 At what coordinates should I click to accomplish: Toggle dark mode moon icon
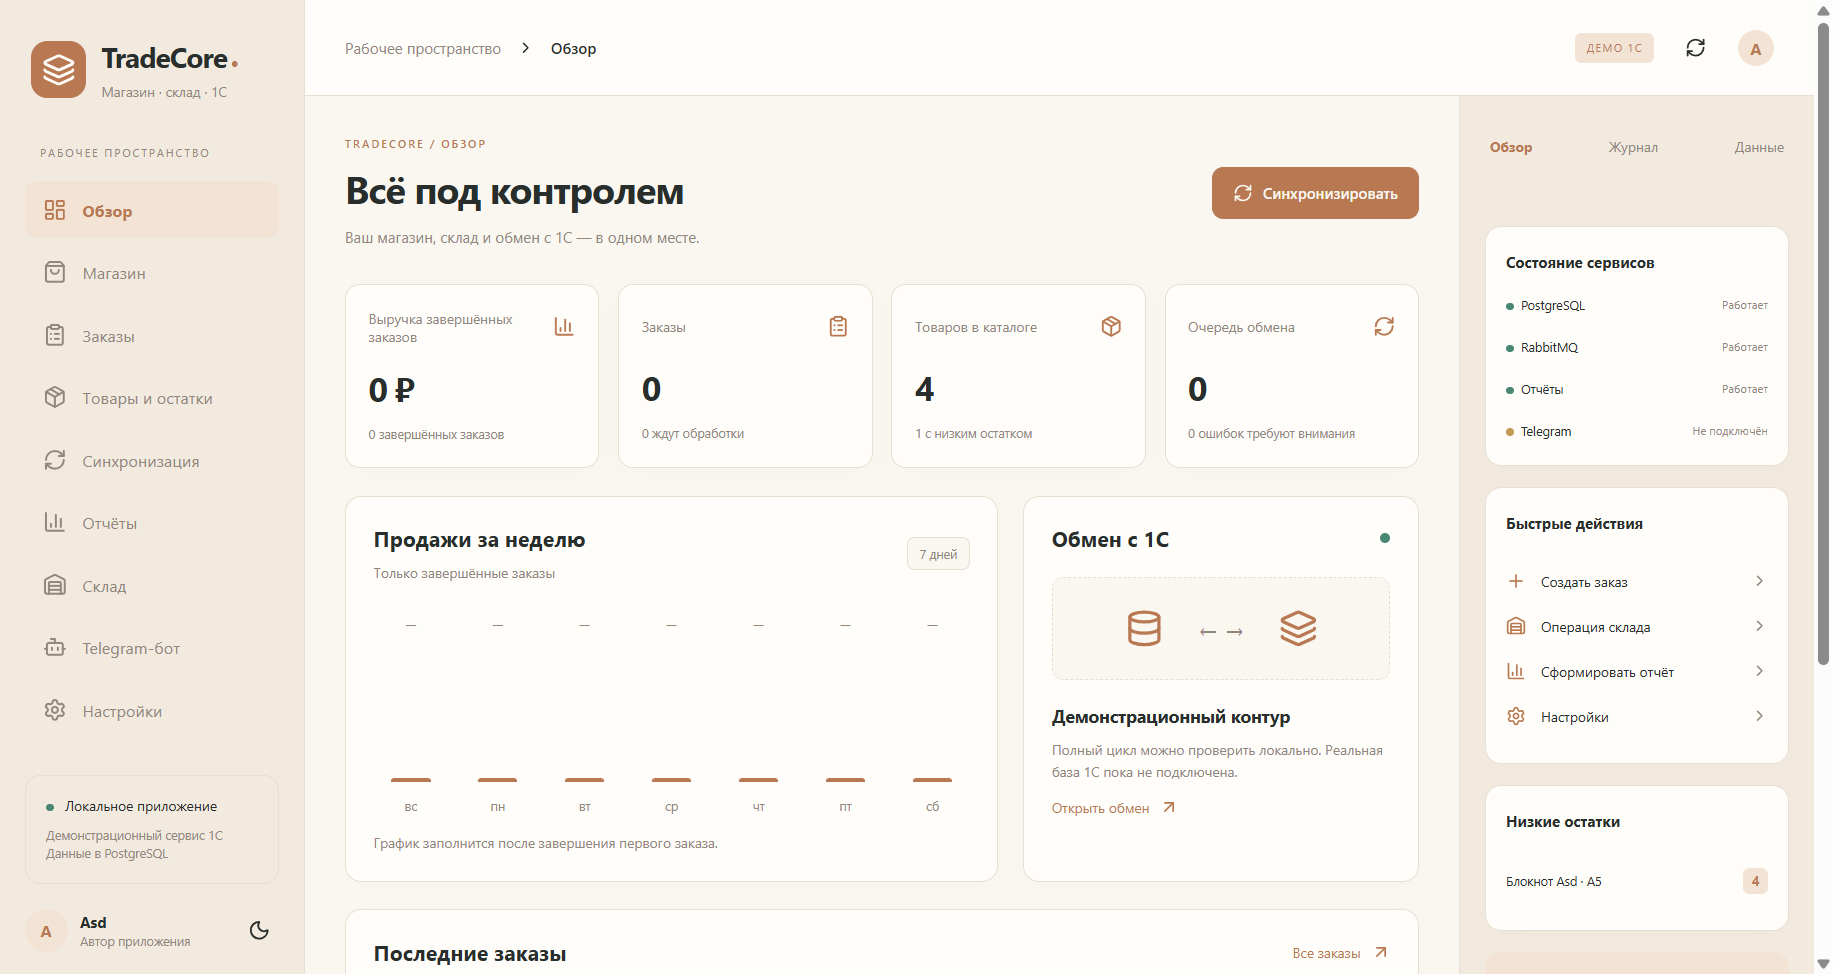pos(259,931)
